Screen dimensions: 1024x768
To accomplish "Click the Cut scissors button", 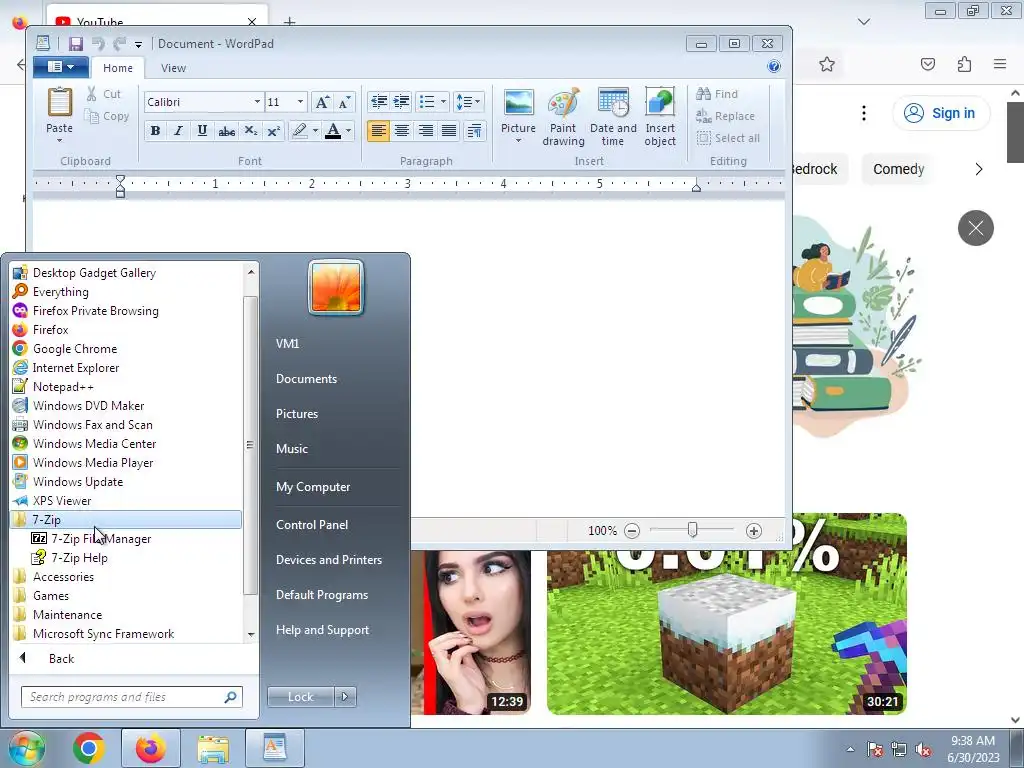I will (104, 94).
